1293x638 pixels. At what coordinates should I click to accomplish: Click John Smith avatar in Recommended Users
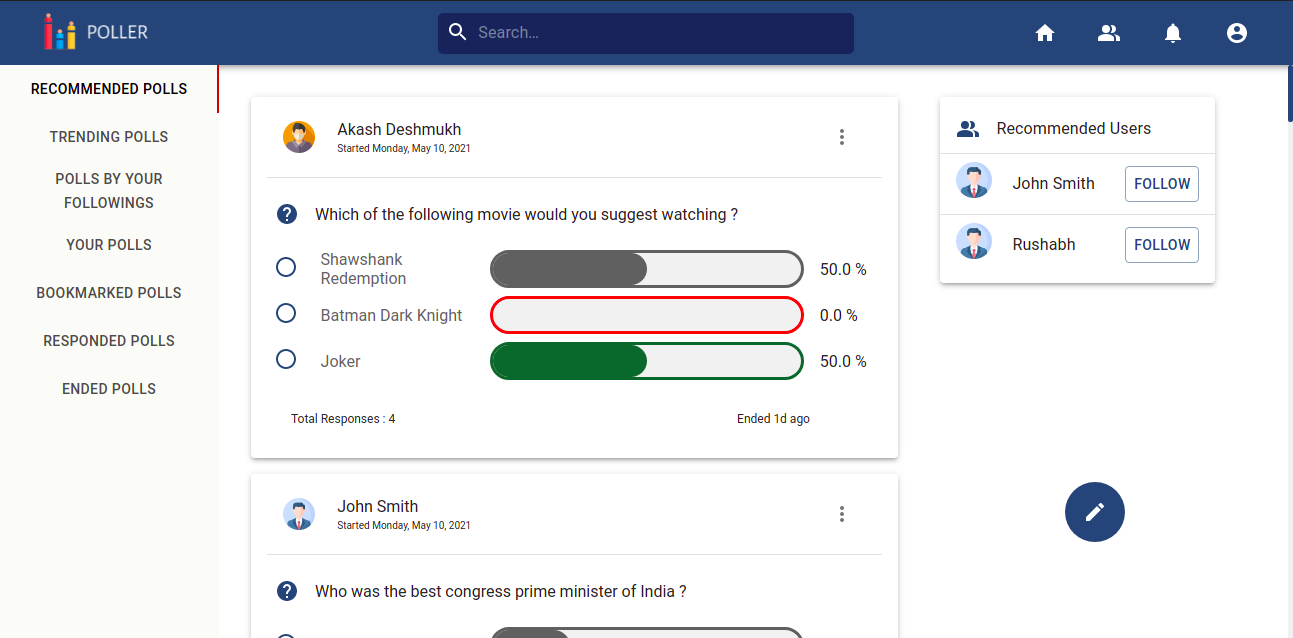pyautogui.click(x=974, y=181)
